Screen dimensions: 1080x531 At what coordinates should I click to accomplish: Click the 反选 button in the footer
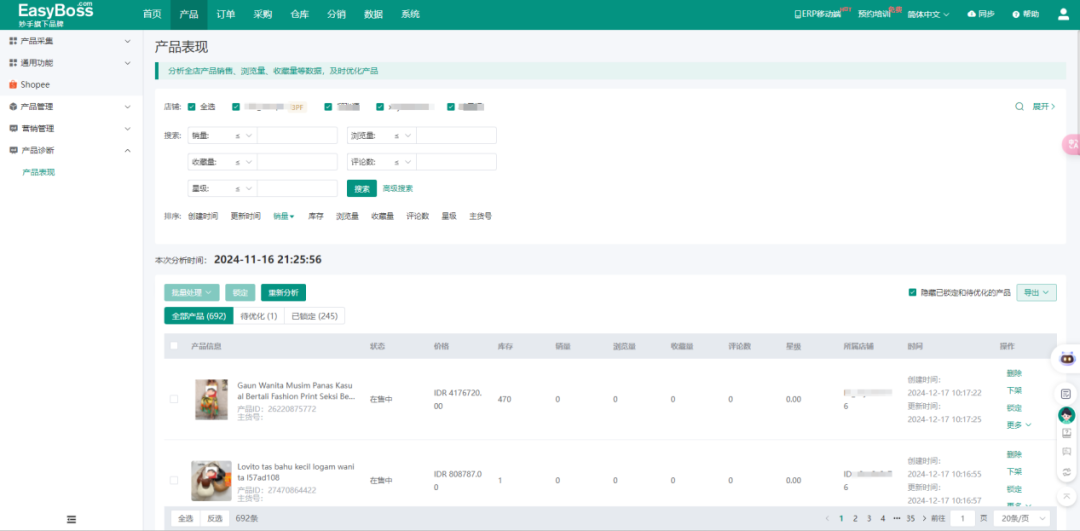[x=215, y=519]
